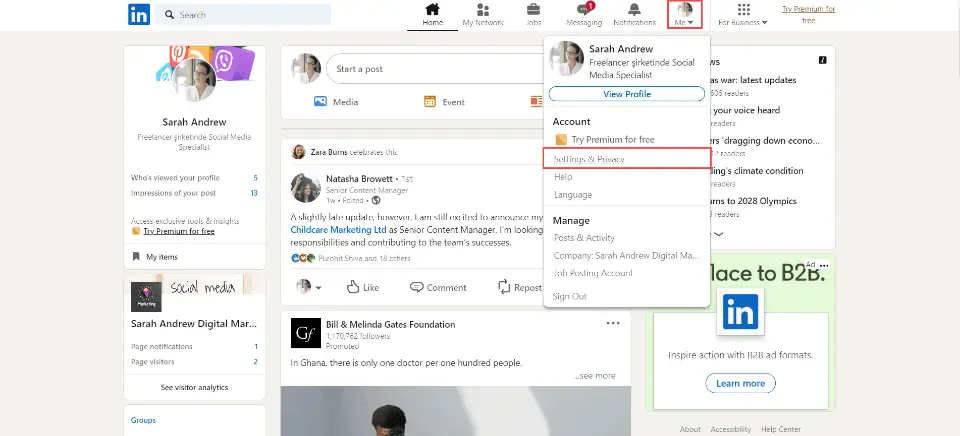Collapse the Me dropdown menu
The image size is (960, 436).
coord(684,15)
